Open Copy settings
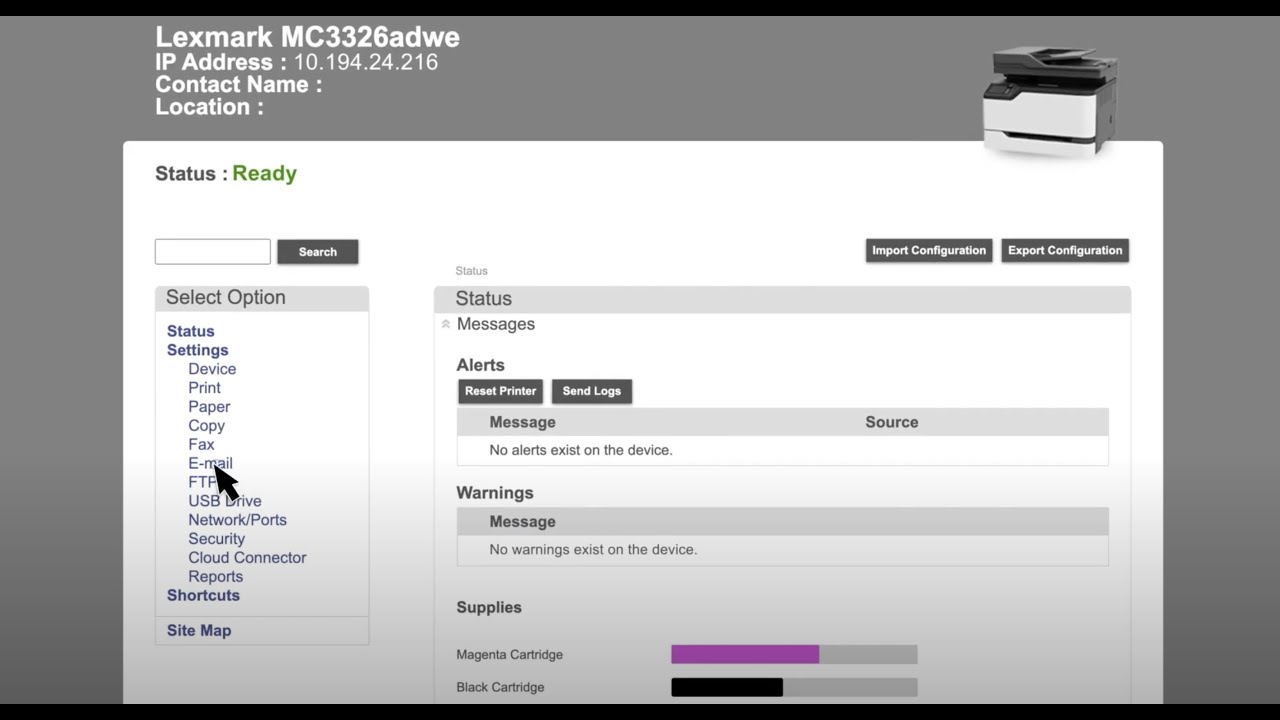 tap(207, 426)
